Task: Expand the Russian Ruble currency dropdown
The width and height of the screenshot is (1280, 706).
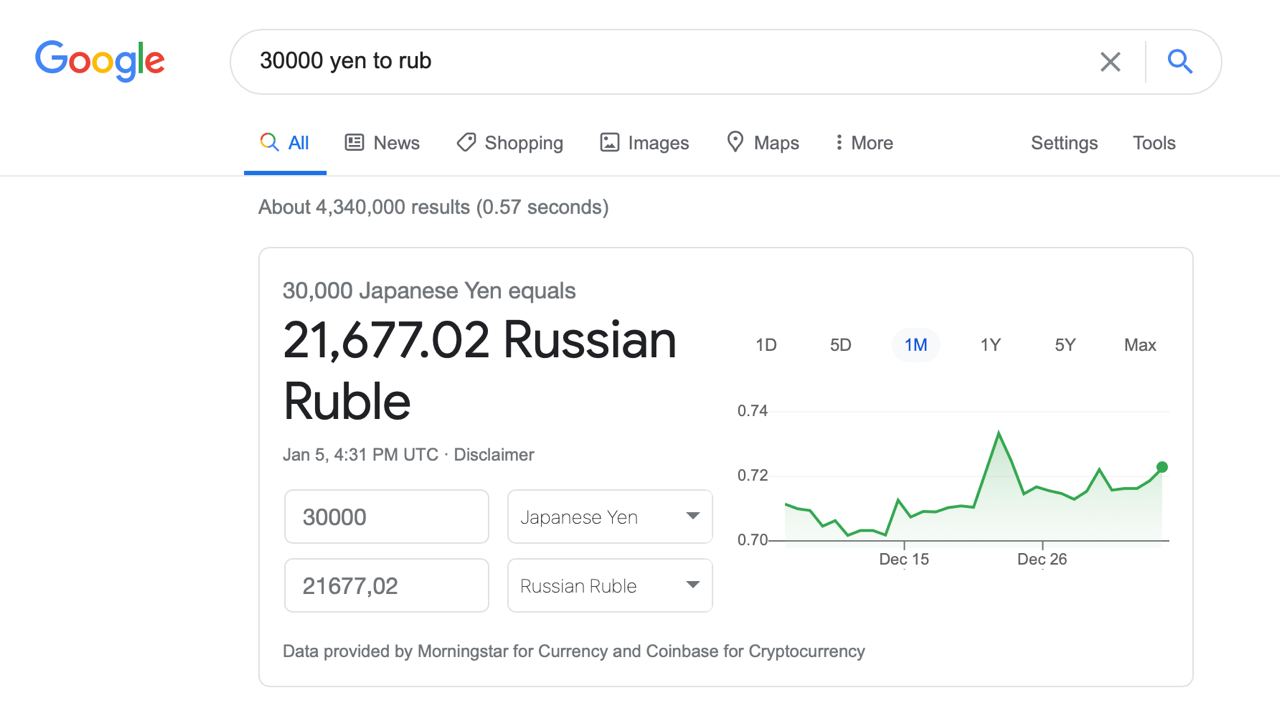Action: coord(610,586)
